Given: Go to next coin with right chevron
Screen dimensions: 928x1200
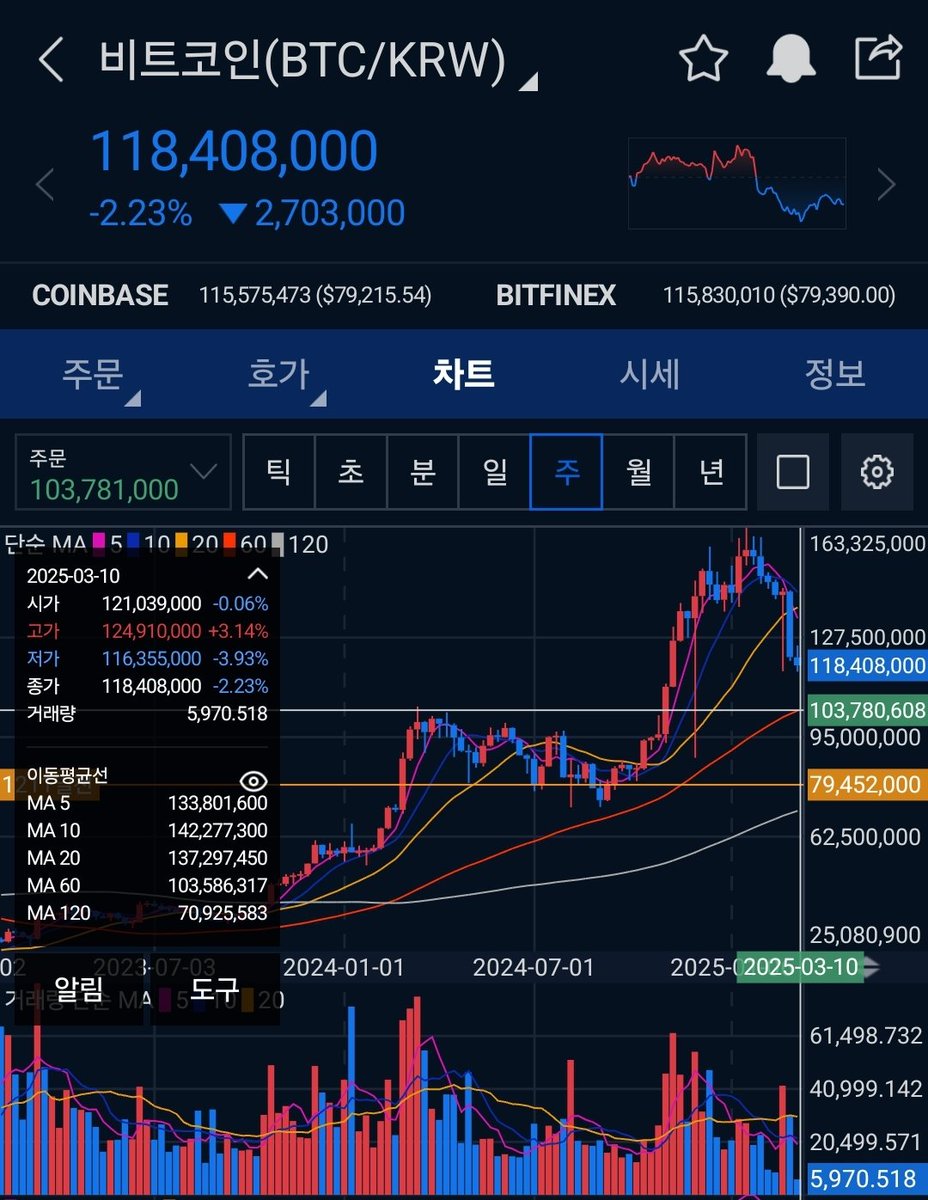Looking at the screenshot, I should coord(886,185).
